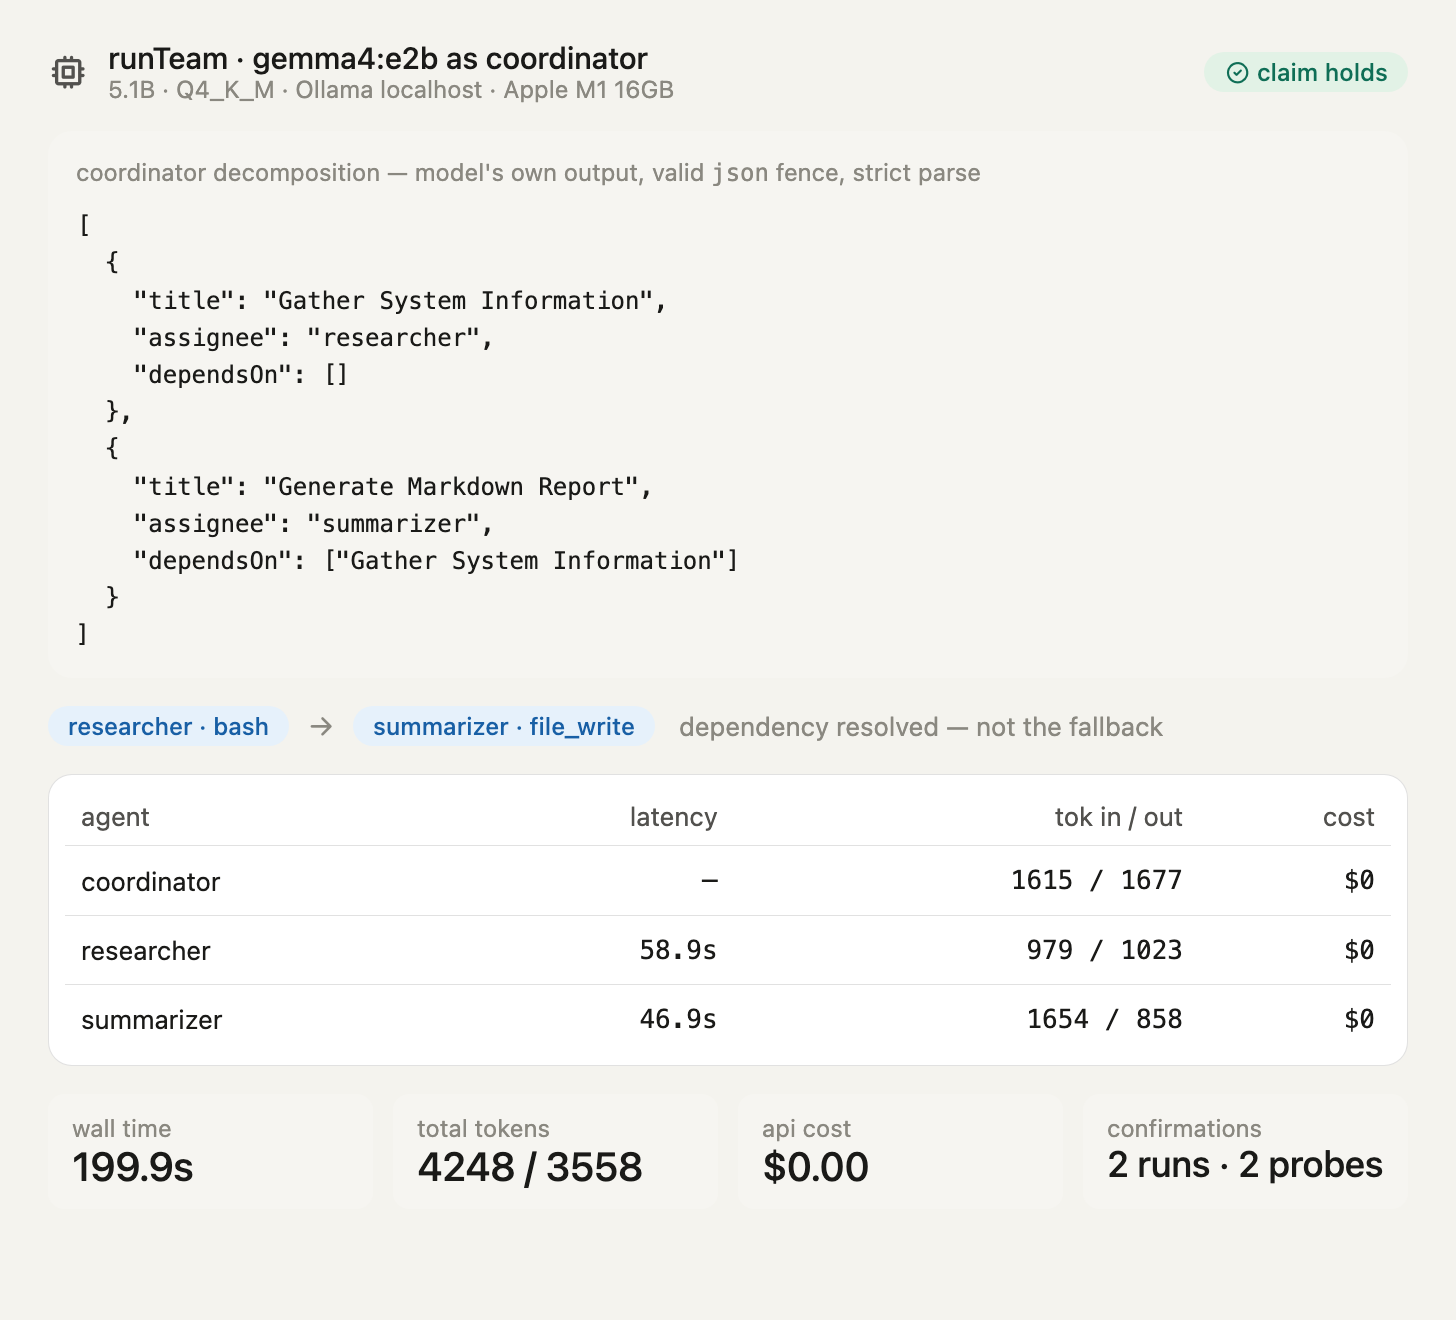Click the empty dependsOn [] line
1456x1320 pixels.
pyautogui.click(x=241, y=375)
